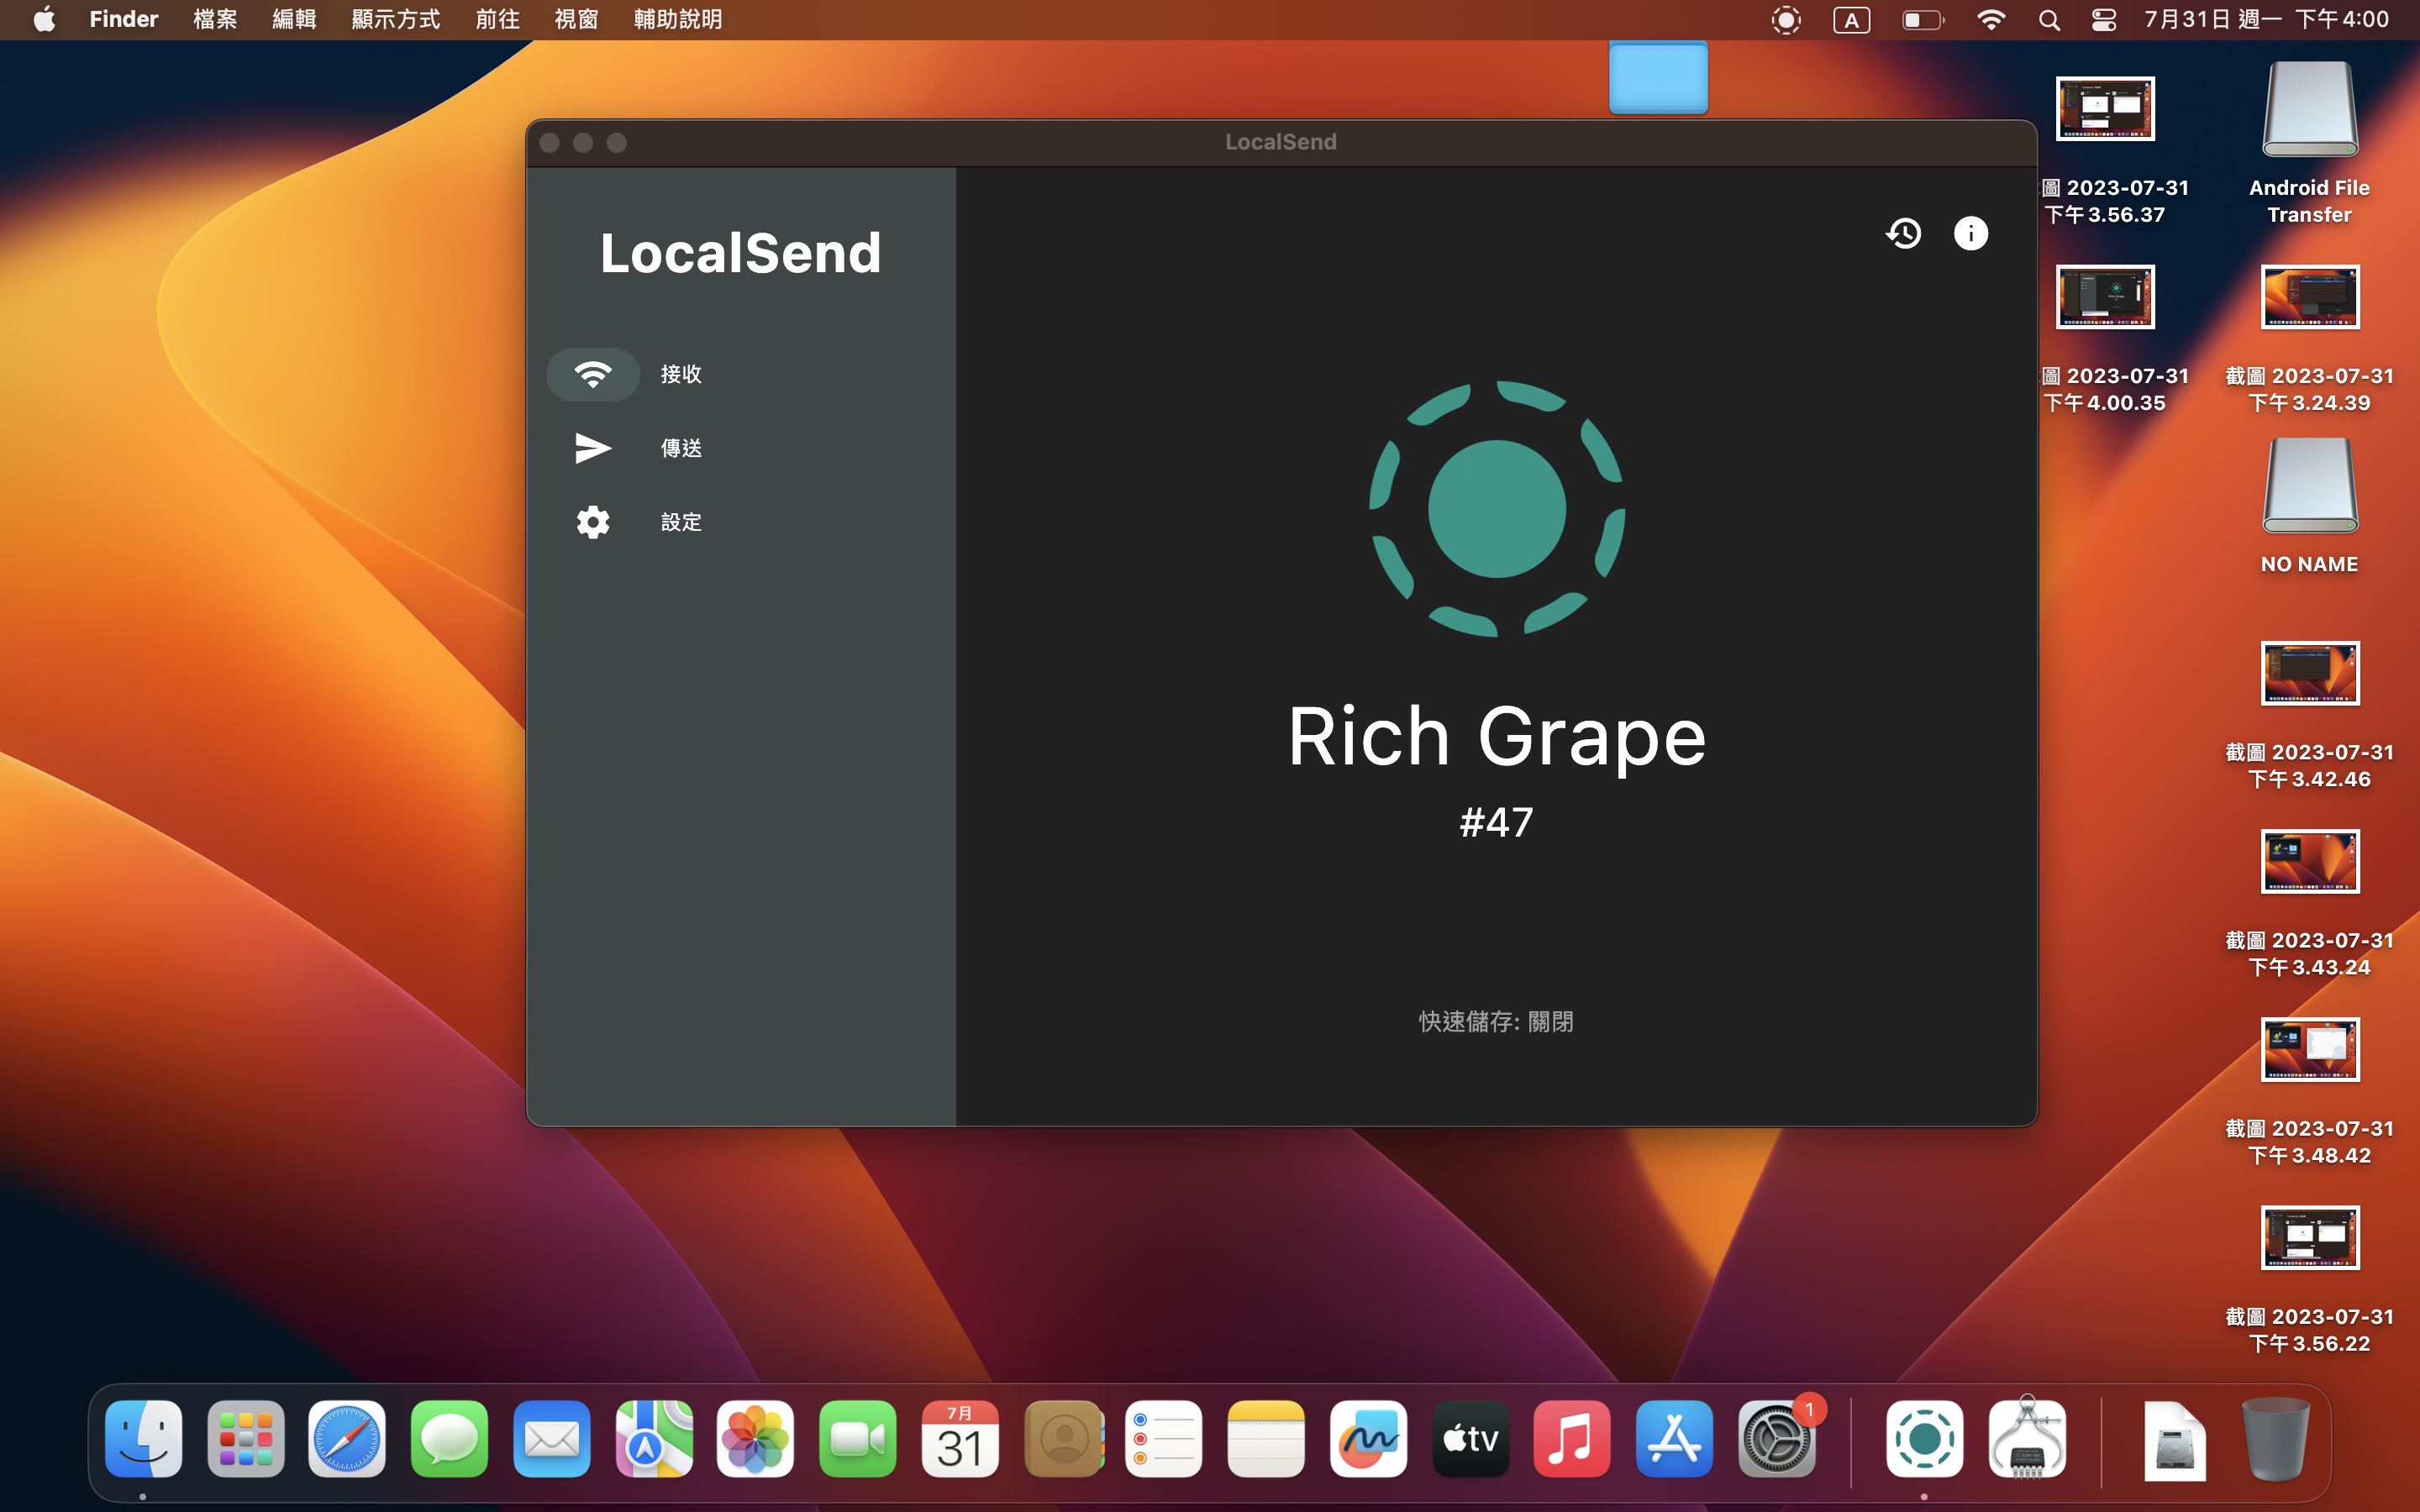Click the Rich Grape device name

[1496, 737]
